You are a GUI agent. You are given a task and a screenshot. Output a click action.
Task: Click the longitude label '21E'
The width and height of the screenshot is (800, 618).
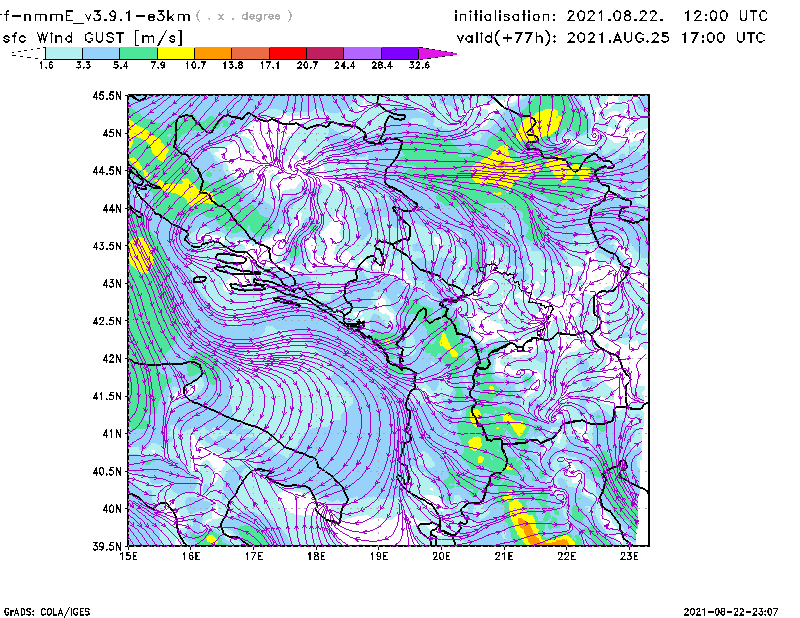(504, 556)
